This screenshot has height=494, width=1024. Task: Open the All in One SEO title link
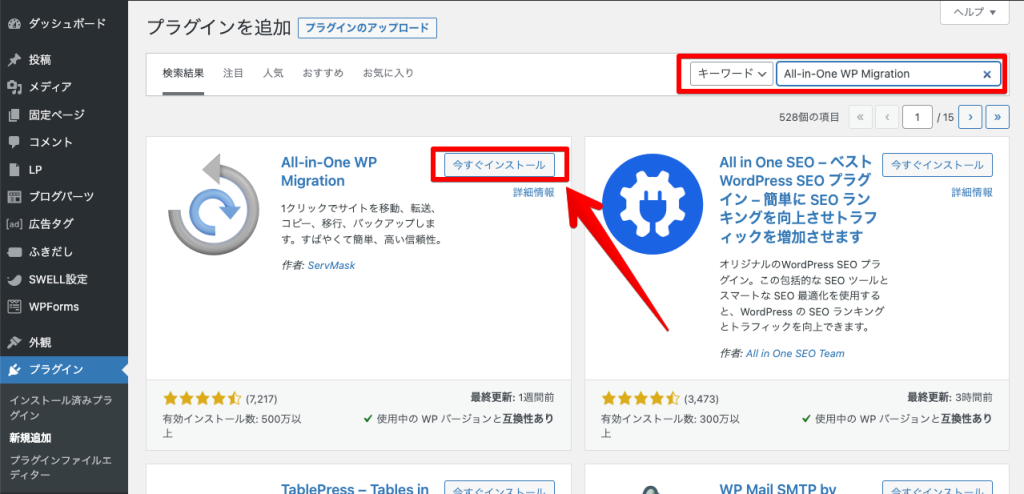click(798, 198)
